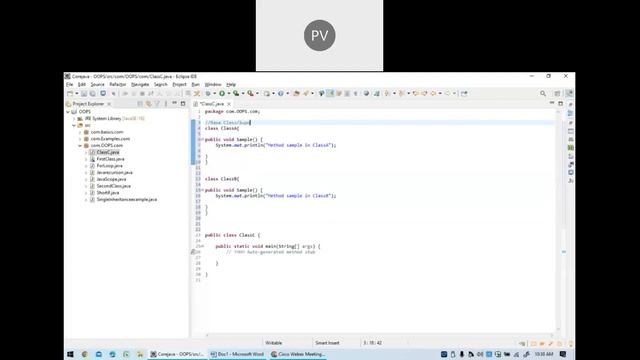640x360 pixels.
Task: Select ShortIf.java in Project Explorer
Action: 108,193
